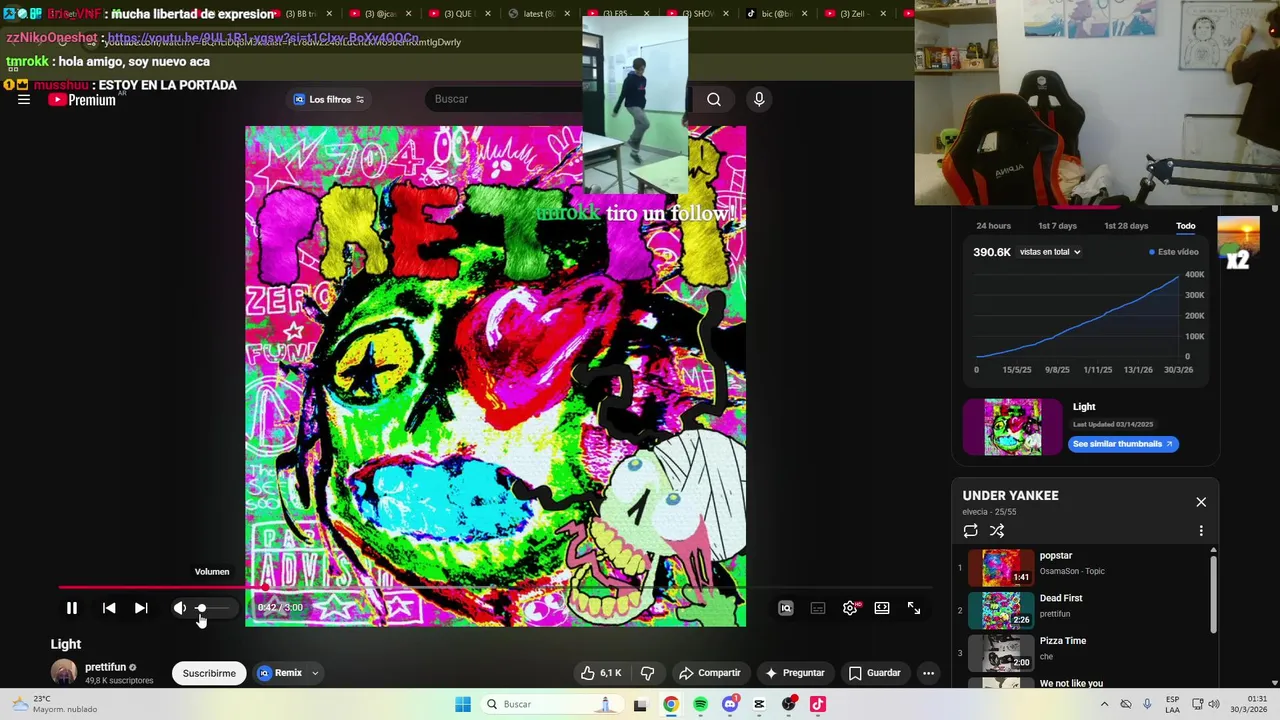The width and height of the screenshot is (1280, 720).
Task: Switch to the QUE browser tab
Action: (x=458, y=14)
